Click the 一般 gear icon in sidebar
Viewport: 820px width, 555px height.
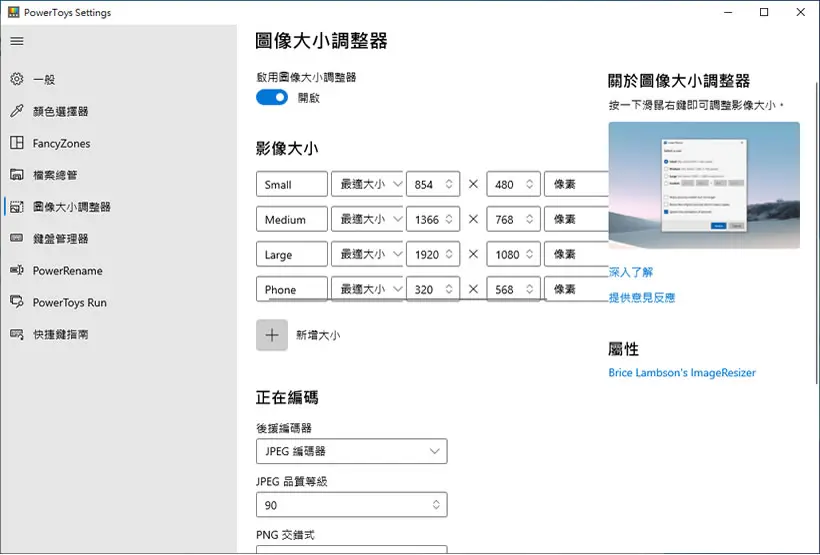pos(17,79)
